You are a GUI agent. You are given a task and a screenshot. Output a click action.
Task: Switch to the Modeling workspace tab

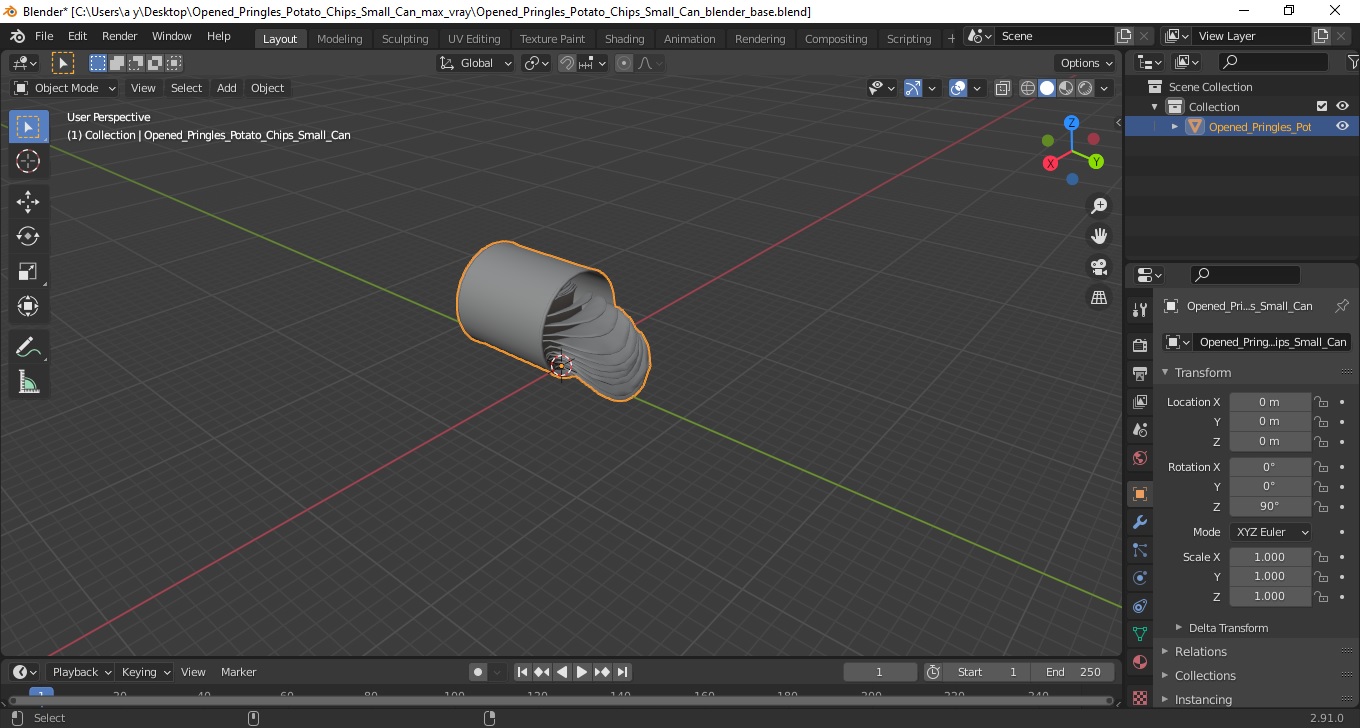[340, 39]
